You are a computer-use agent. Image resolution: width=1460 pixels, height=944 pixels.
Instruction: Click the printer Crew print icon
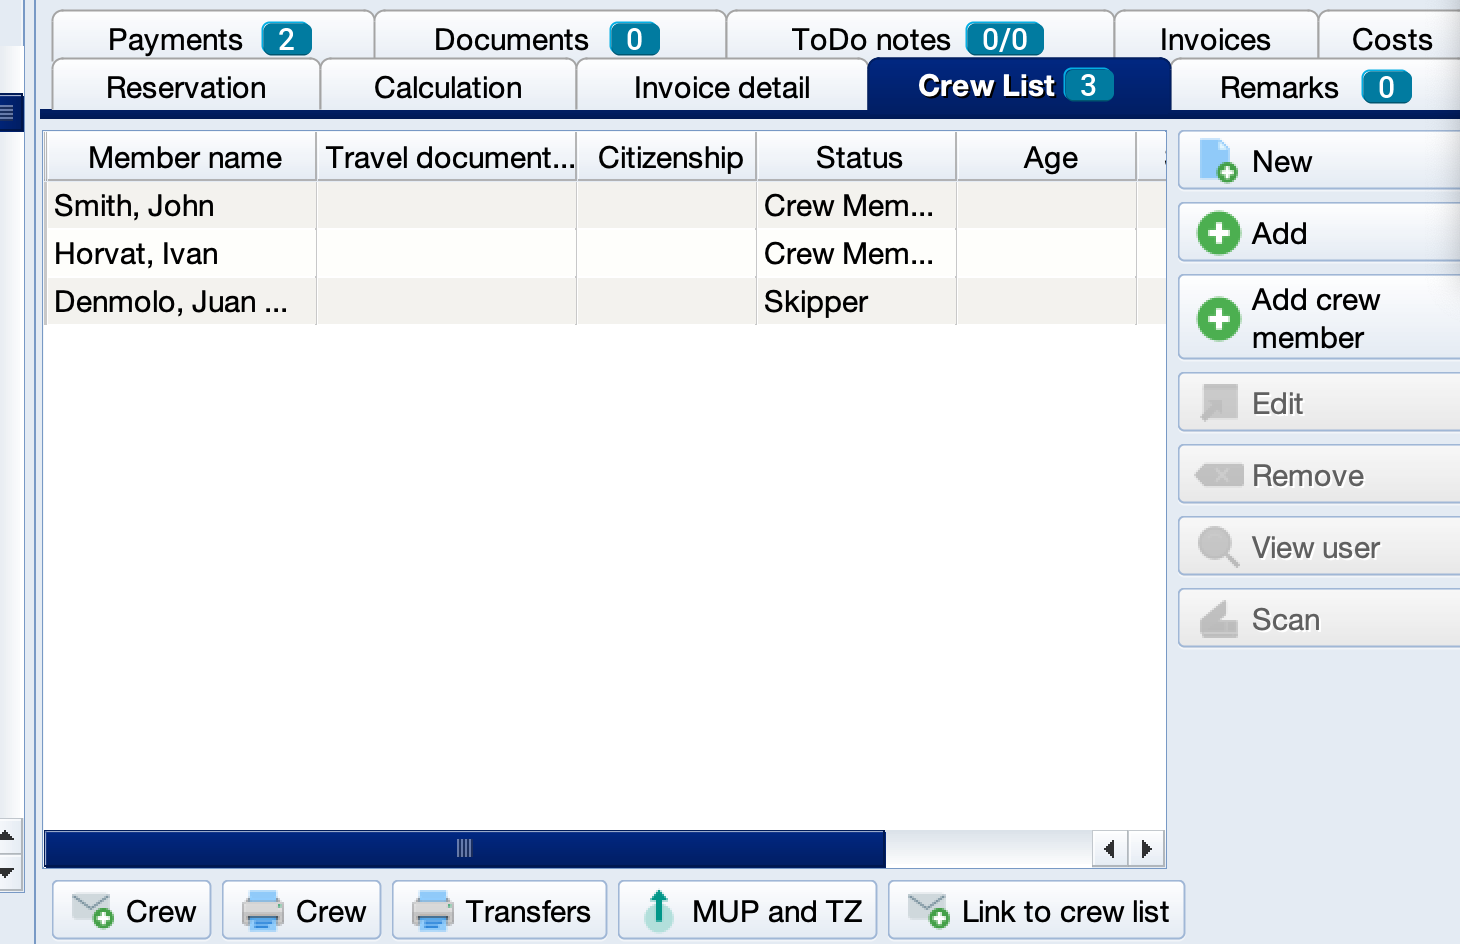263,911
